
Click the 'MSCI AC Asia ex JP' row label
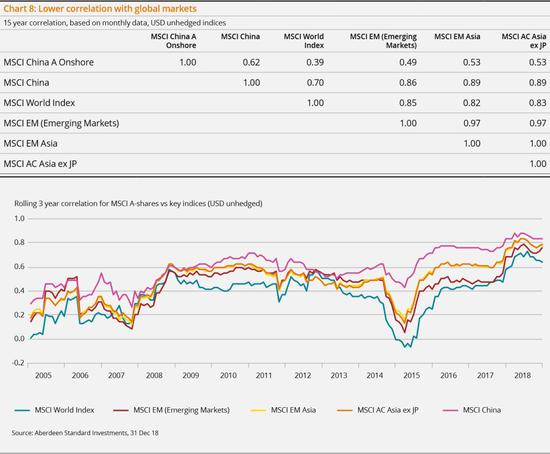pos(40,164)
